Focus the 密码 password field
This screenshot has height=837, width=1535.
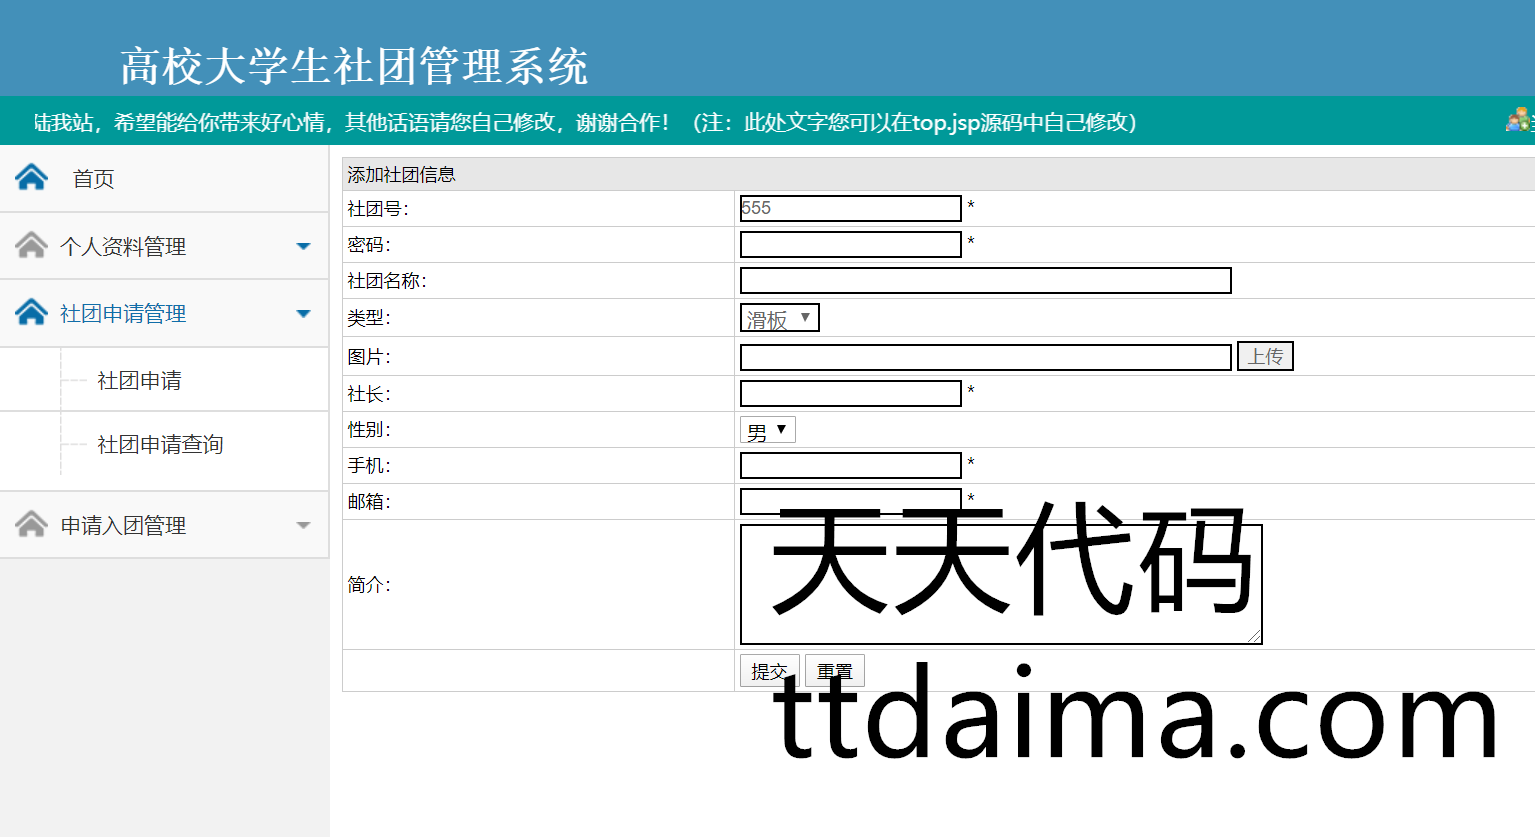tap(850, 244)
